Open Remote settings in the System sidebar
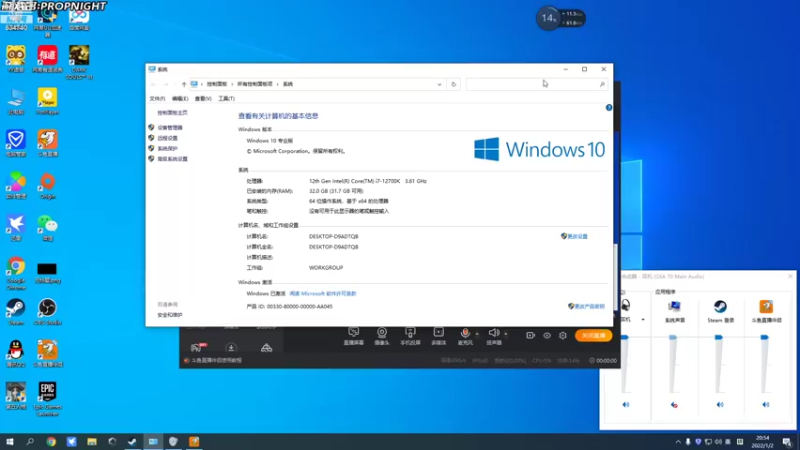Screen dimensions: 800x450 [x=167, y=138]
